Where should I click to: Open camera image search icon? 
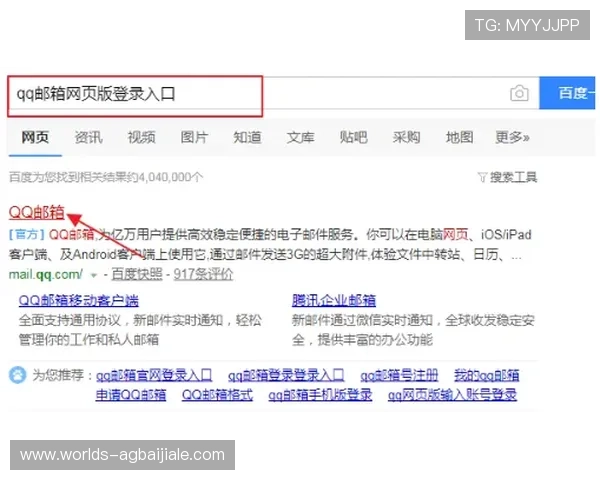pyautogui.click(x=519, y=93)
